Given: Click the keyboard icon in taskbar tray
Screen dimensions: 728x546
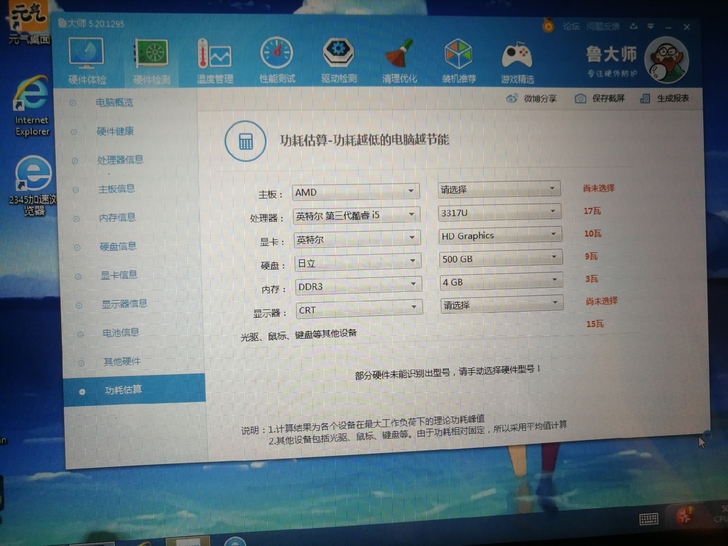Looking at the screenshot, I should pos(649,519).
